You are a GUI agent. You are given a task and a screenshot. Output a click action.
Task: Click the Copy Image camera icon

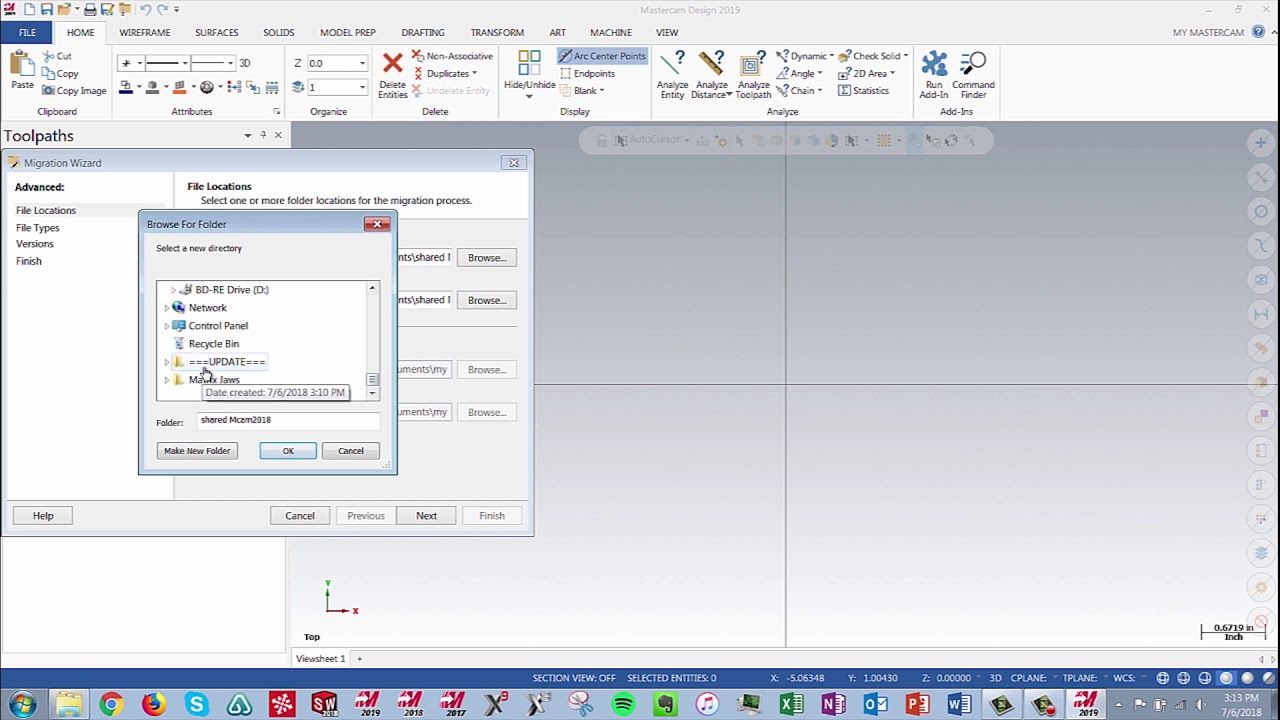point(48,91)
